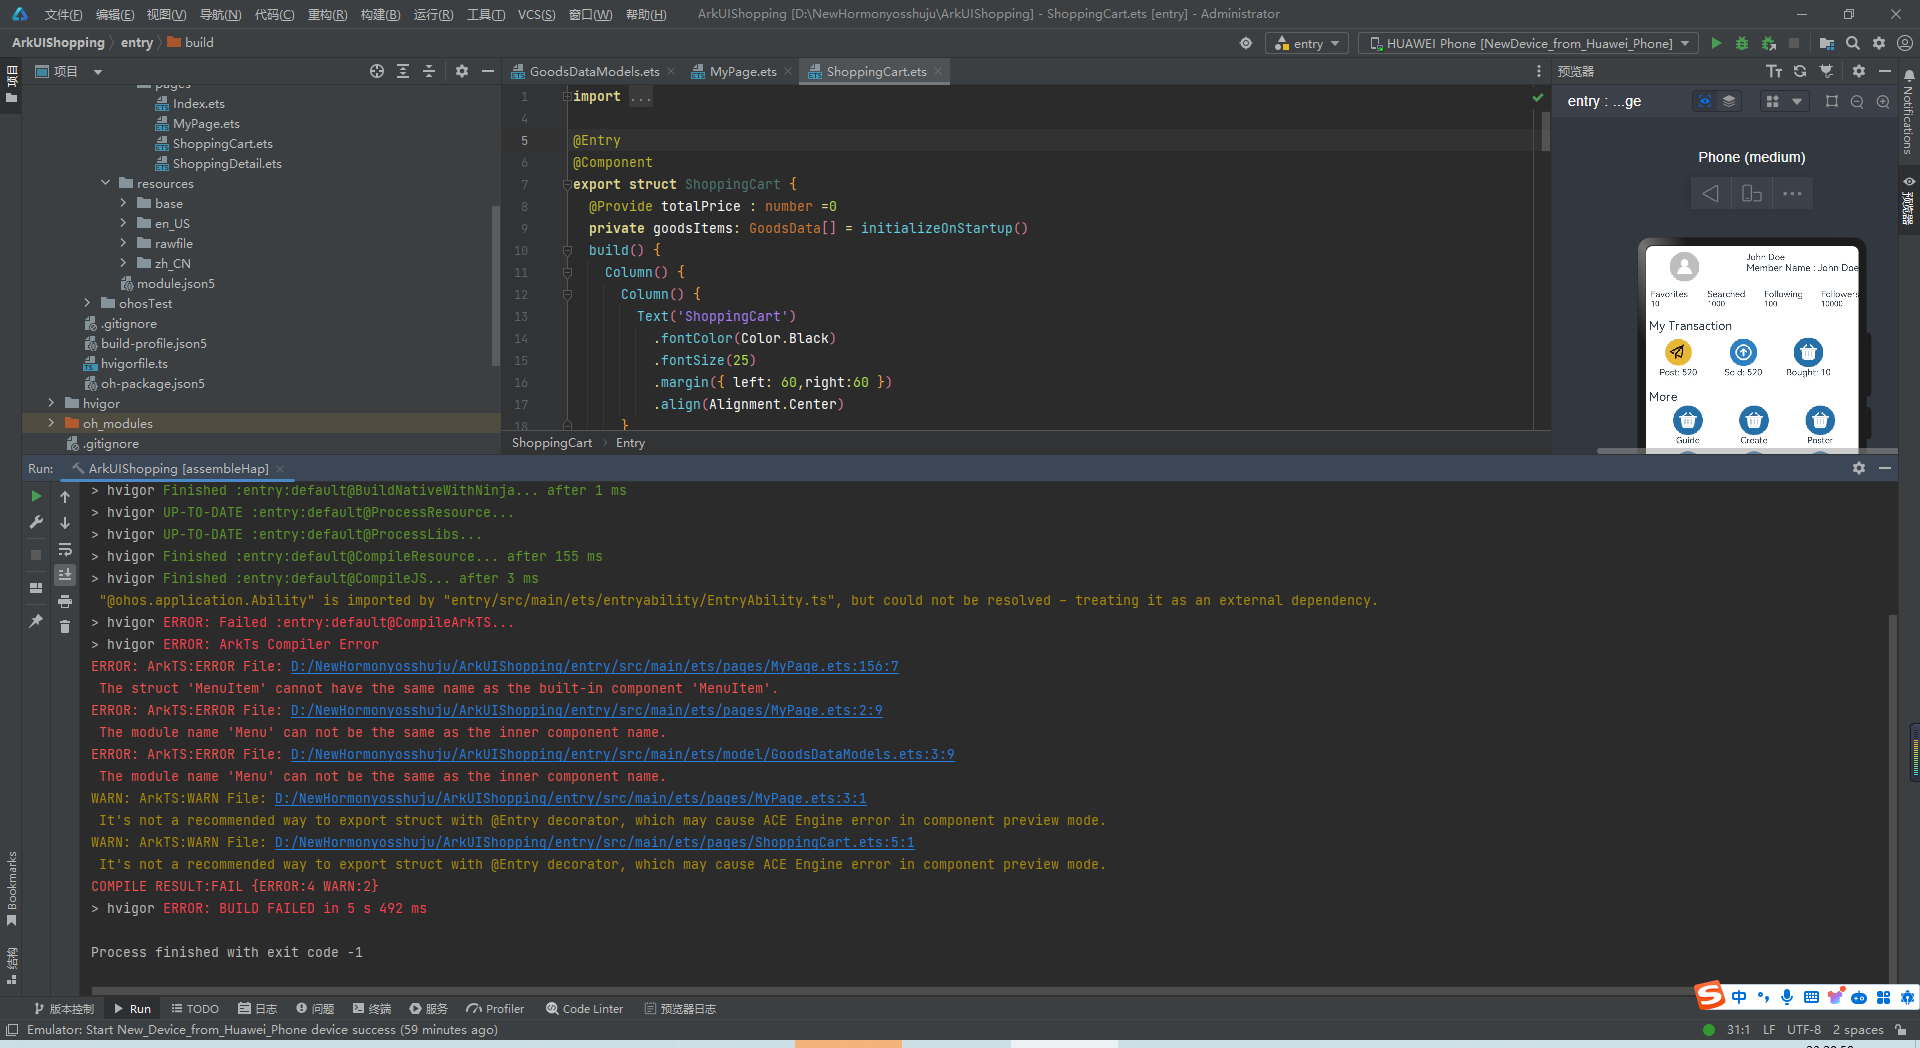Viewport: 1920px width, 1048px height.
Task: Open project structure folder icon in toolbar
Action: [1827, 43]
